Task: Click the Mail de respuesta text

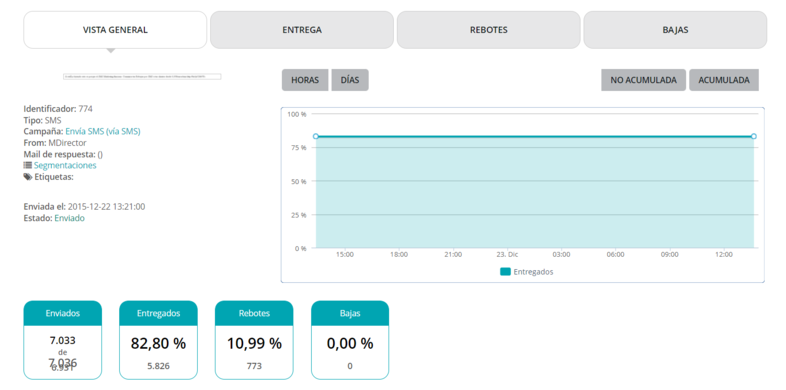Action: click(63, 154)
